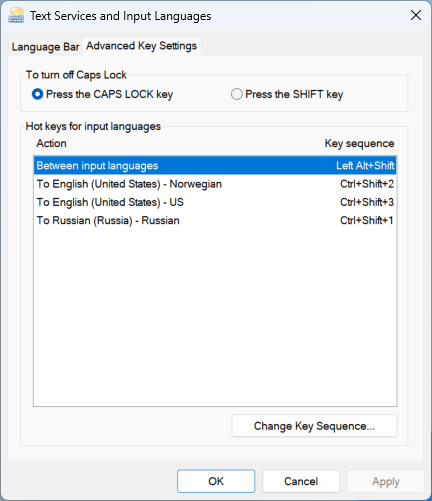Screen dimensions: 432x501
Task: Select Between input languages row
Action: 215,166
